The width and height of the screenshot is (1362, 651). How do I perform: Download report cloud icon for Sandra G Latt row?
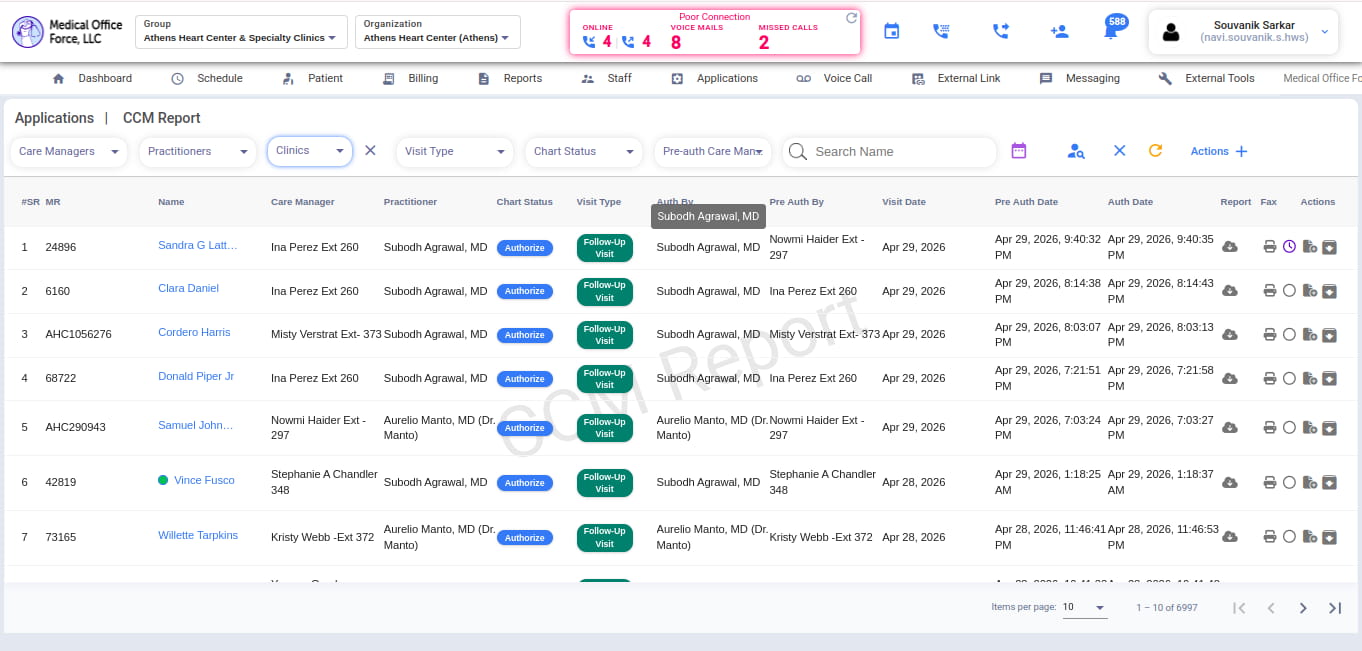(x=1230, y=247)
